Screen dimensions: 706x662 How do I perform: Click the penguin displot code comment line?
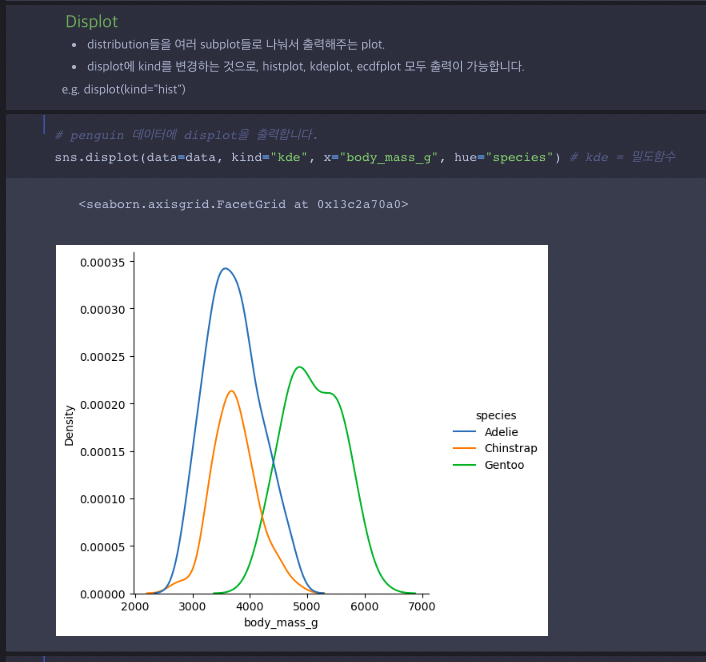pyautogui.click(x=186, y=135)
